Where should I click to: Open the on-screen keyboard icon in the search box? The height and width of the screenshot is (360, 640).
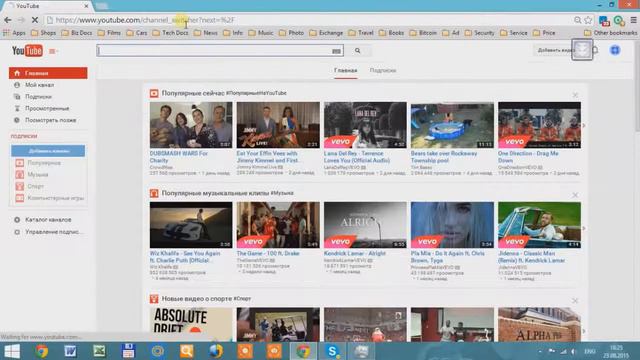336,51
